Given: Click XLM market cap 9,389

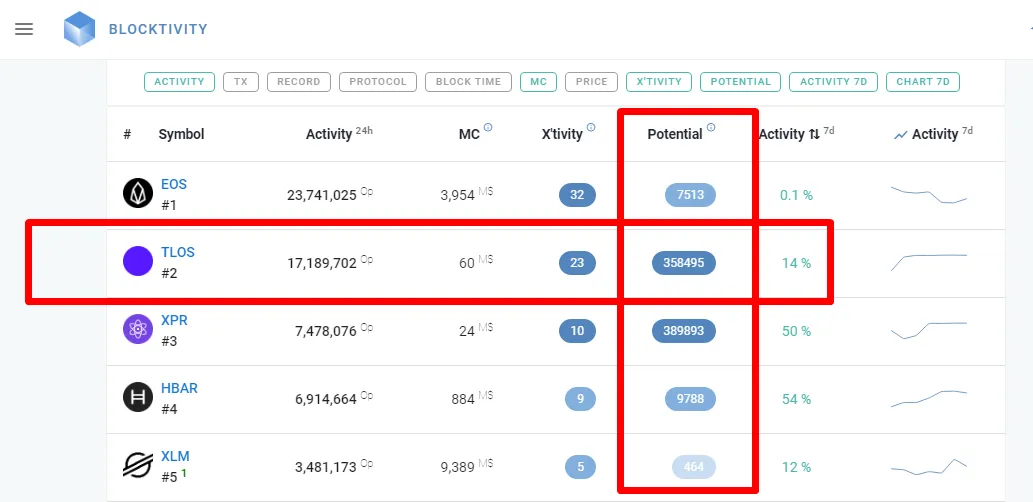Looking at the screenshot, I should point(458,468).
